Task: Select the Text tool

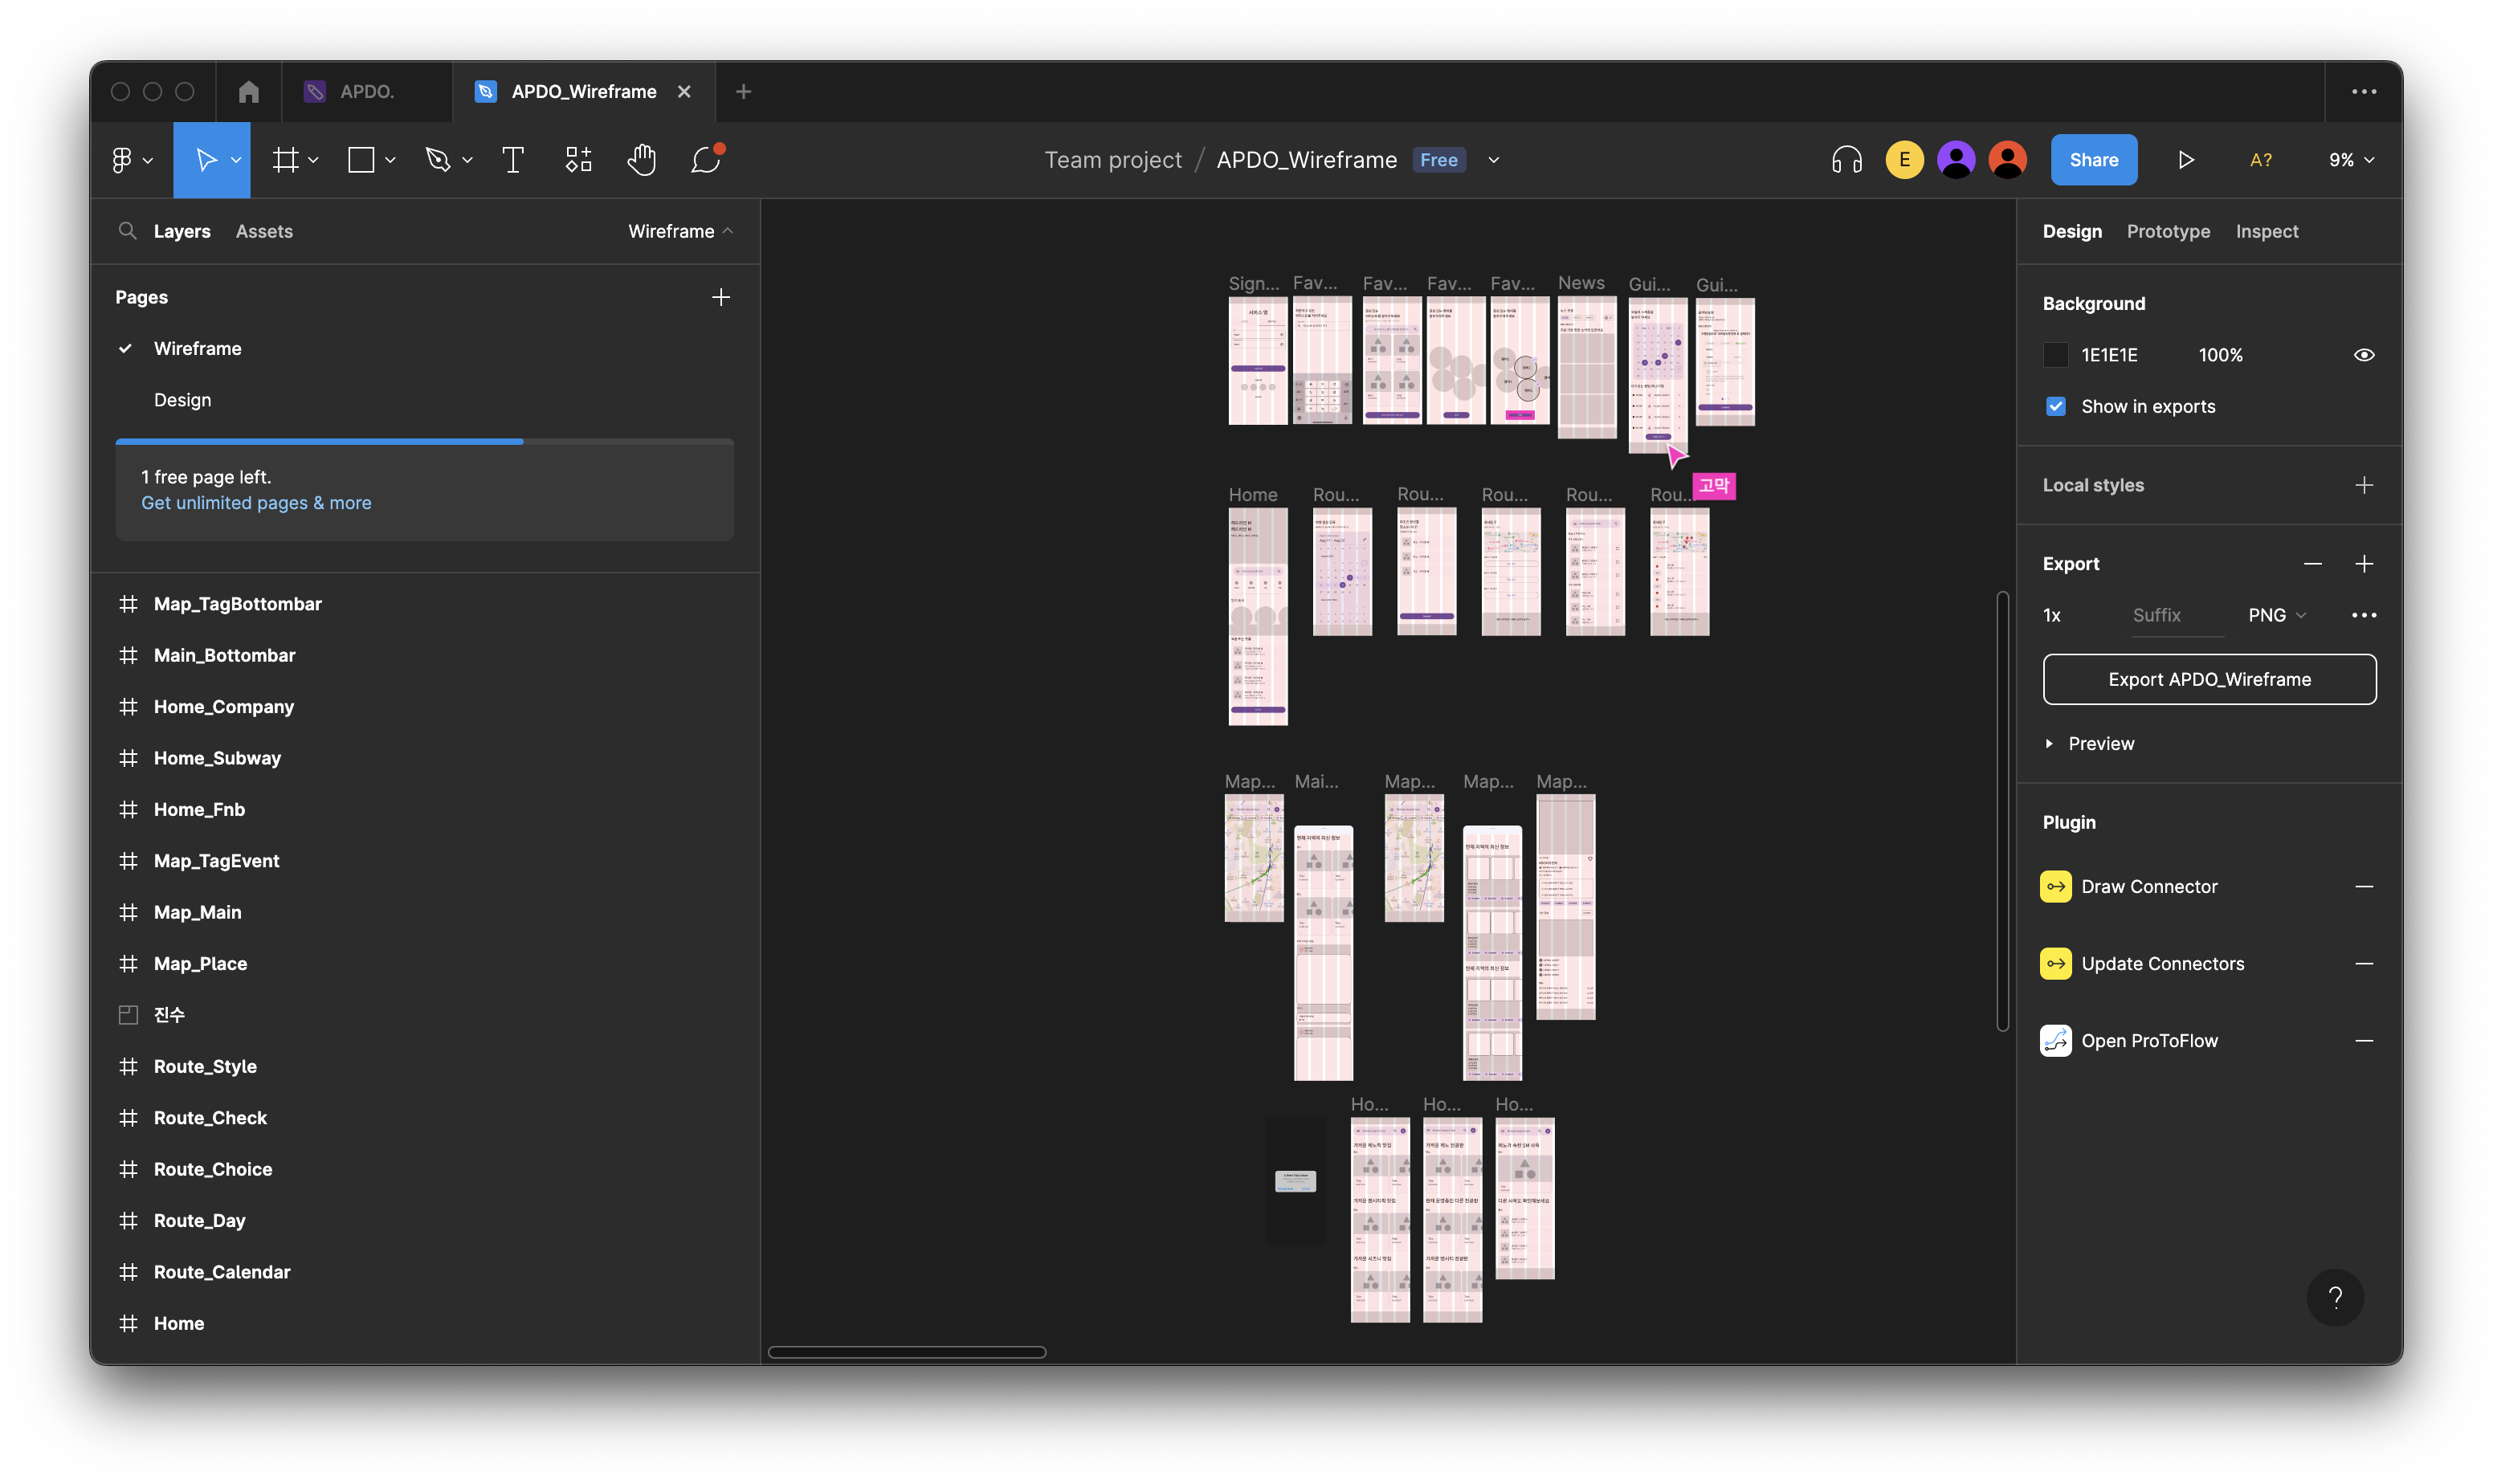Action: click(513, 160)
